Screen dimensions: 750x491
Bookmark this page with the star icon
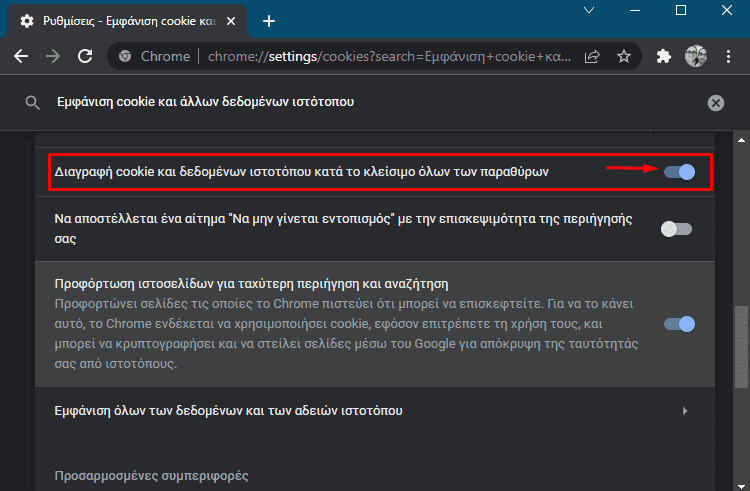coord(624,56)
